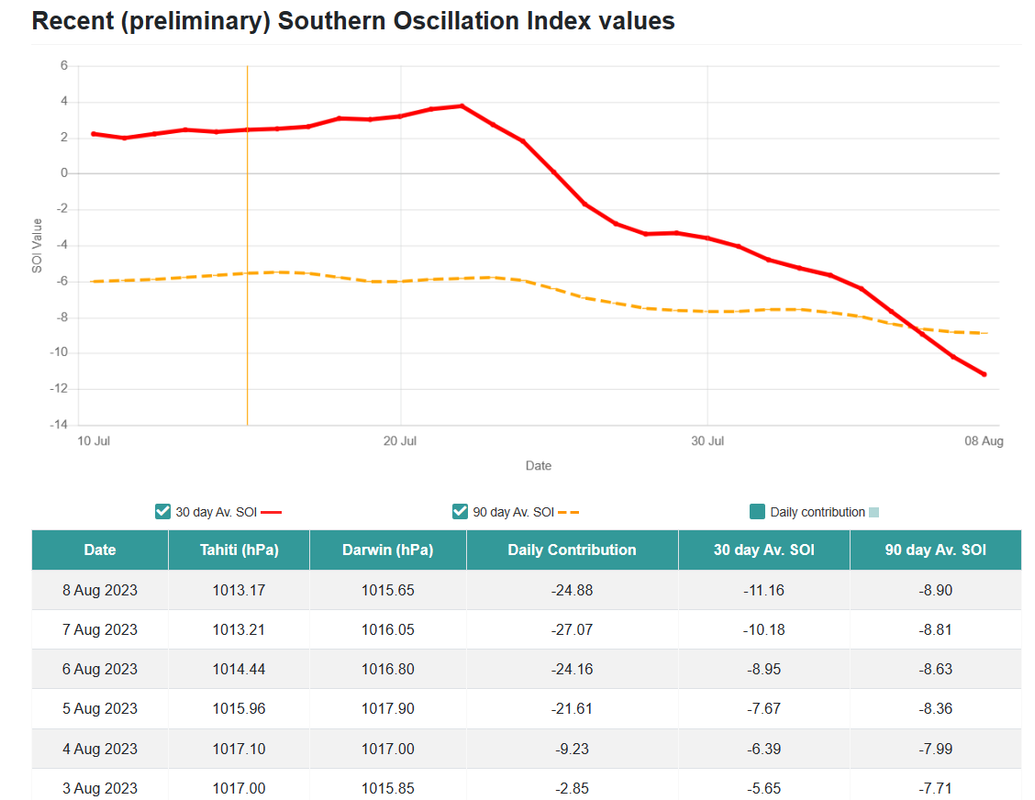The image size is (1035, 800).
Task: Click 90 day SOI value -7.71
Action: click(935, 789)
